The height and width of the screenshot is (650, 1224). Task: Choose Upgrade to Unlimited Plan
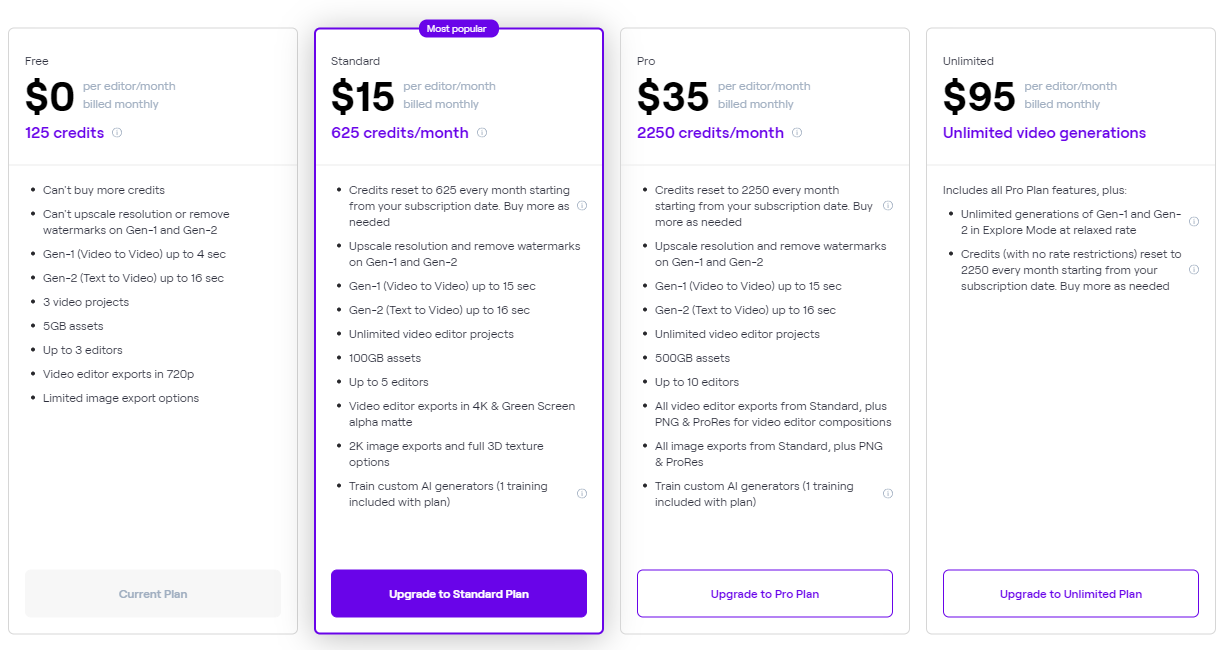click(x=1070, y=594)
